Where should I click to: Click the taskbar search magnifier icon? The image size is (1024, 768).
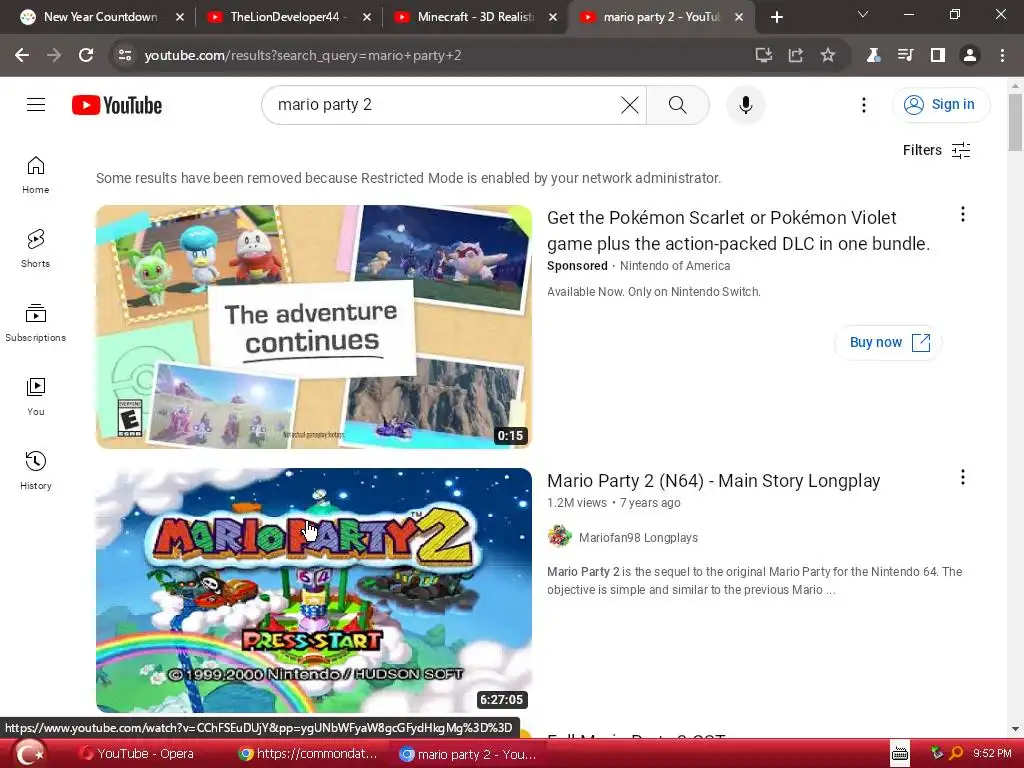click(x=956, y=754)
